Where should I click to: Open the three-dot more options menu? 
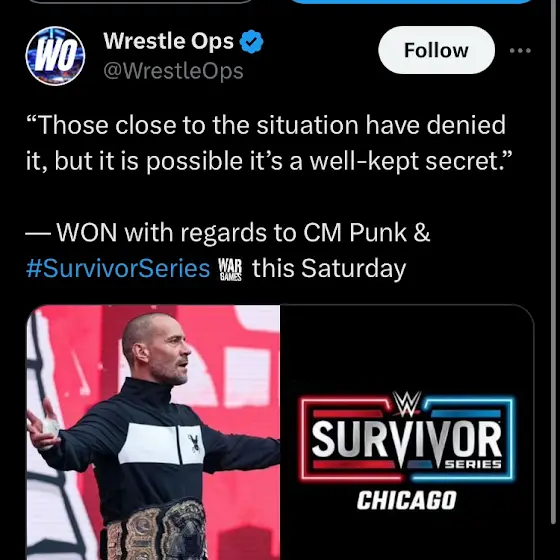520,51
